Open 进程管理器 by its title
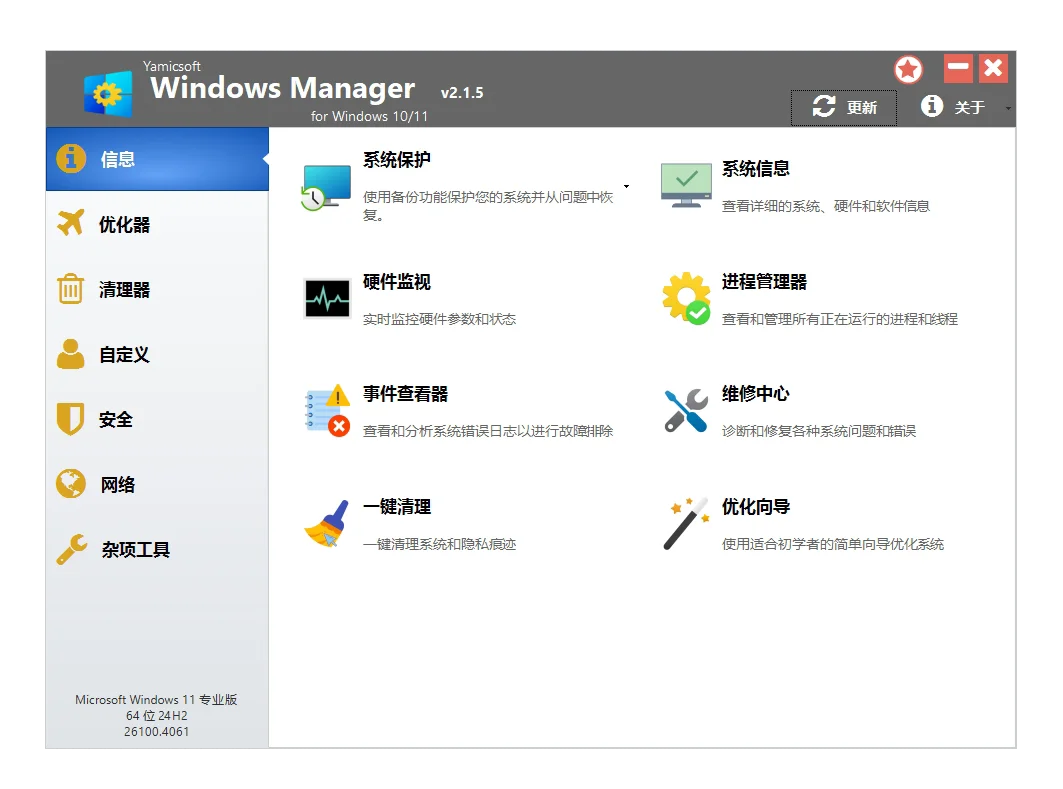Viewport: 1063px width, 789px height. tap(764, 282)
